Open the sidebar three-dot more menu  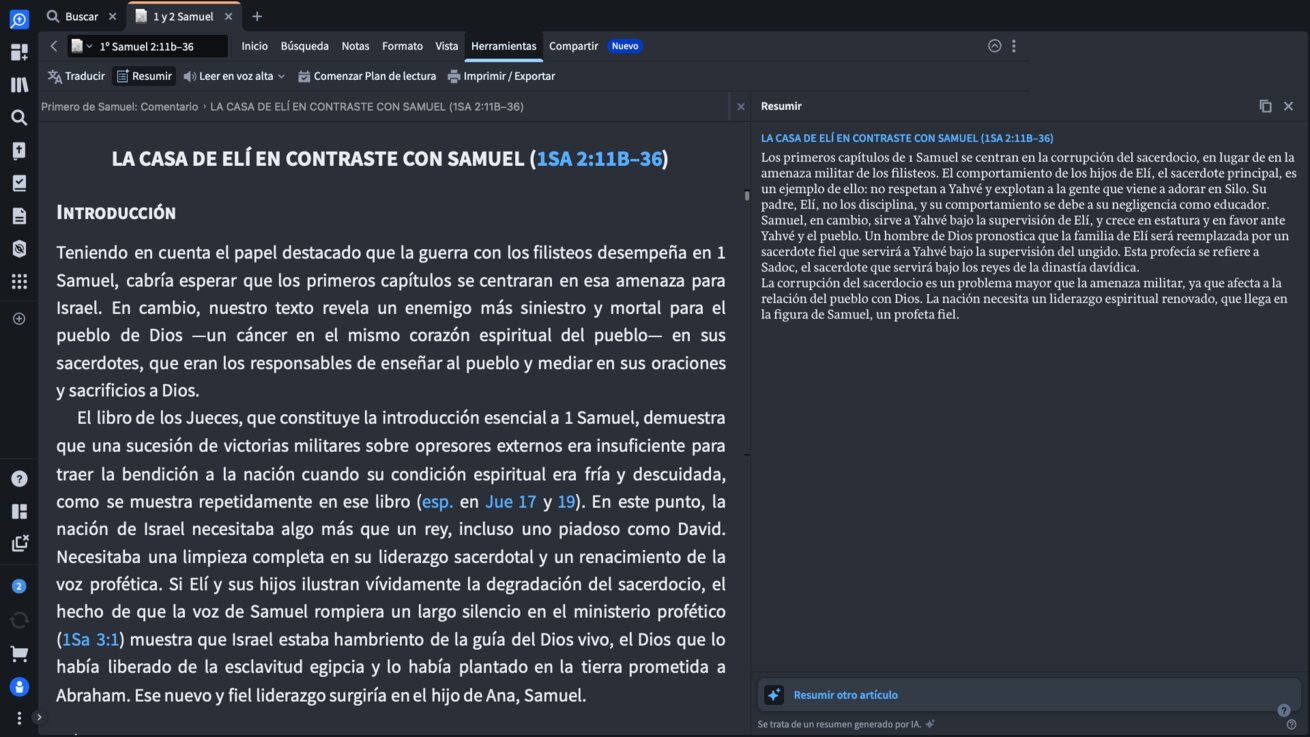click(19, 718)
